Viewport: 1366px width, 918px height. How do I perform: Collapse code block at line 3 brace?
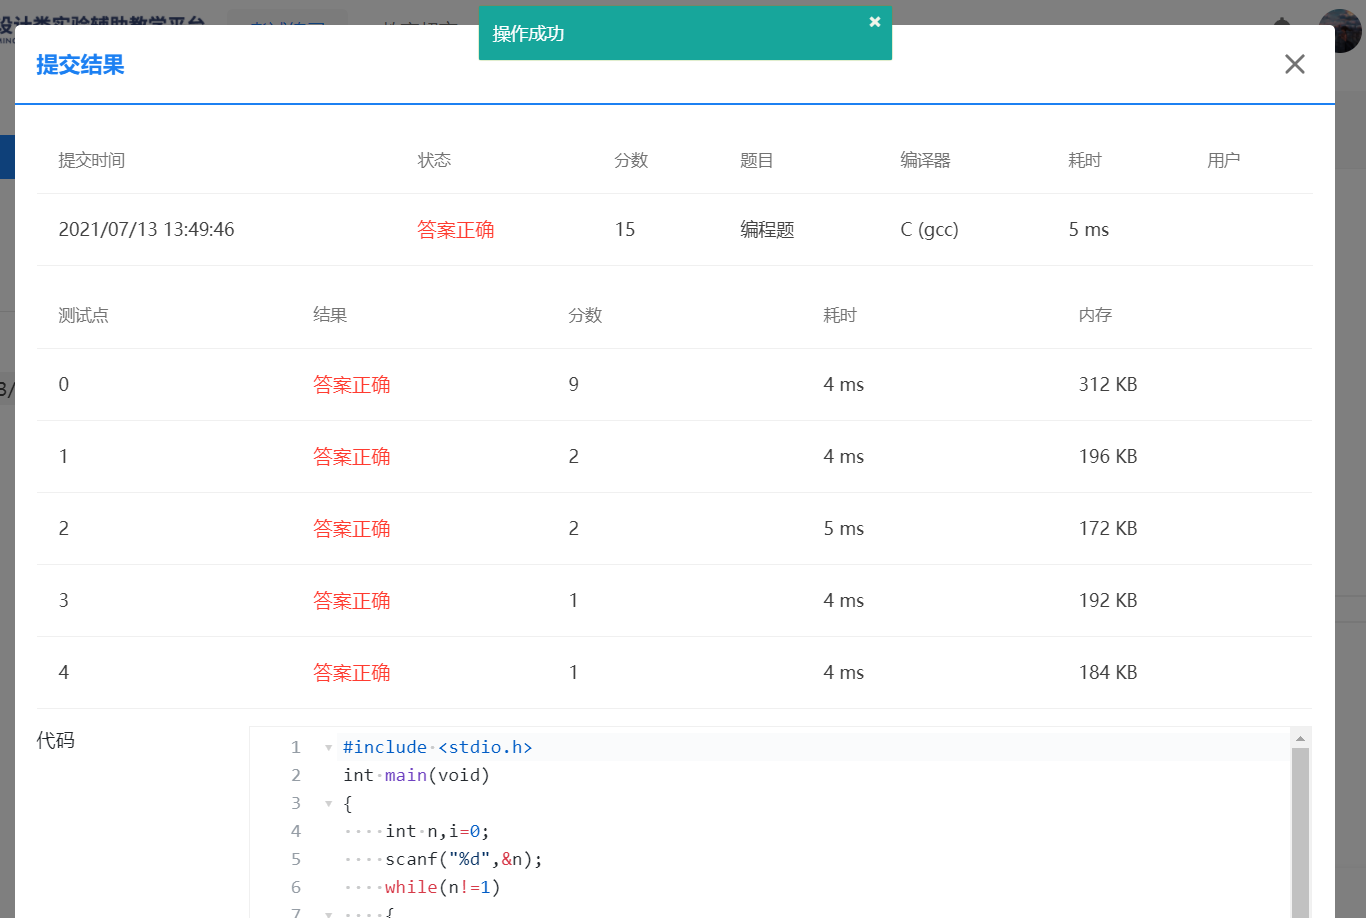(328, 804)
